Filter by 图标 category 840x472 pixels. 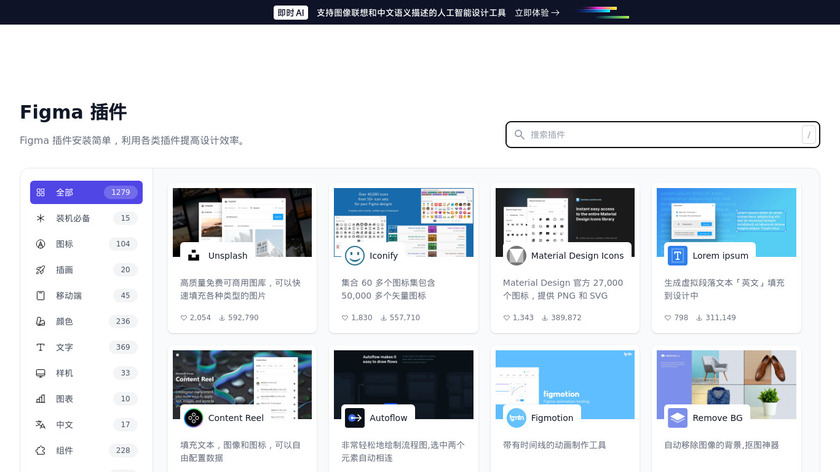86,244
